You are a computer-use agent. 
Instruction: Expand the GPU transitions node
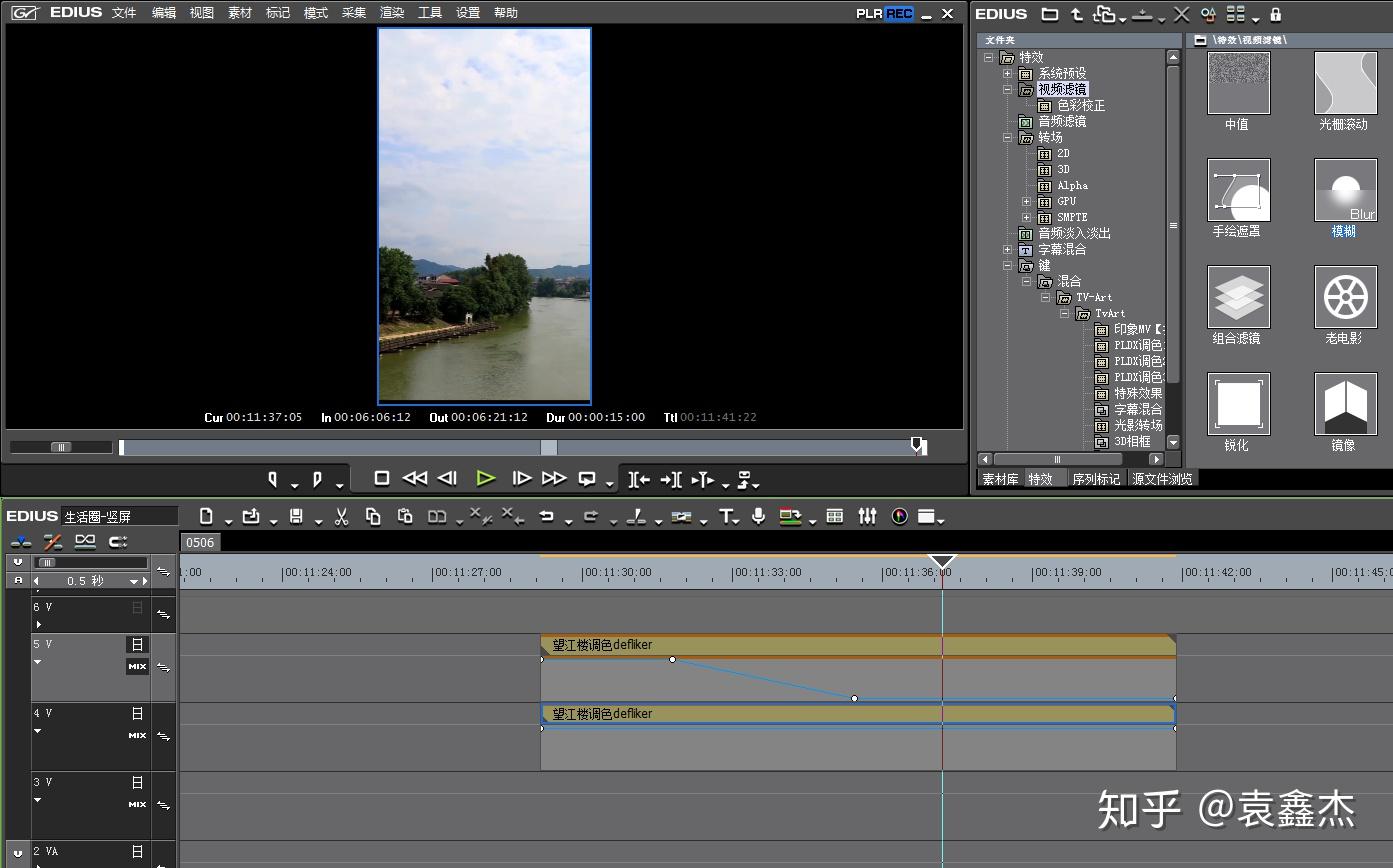pos(1027,202)
